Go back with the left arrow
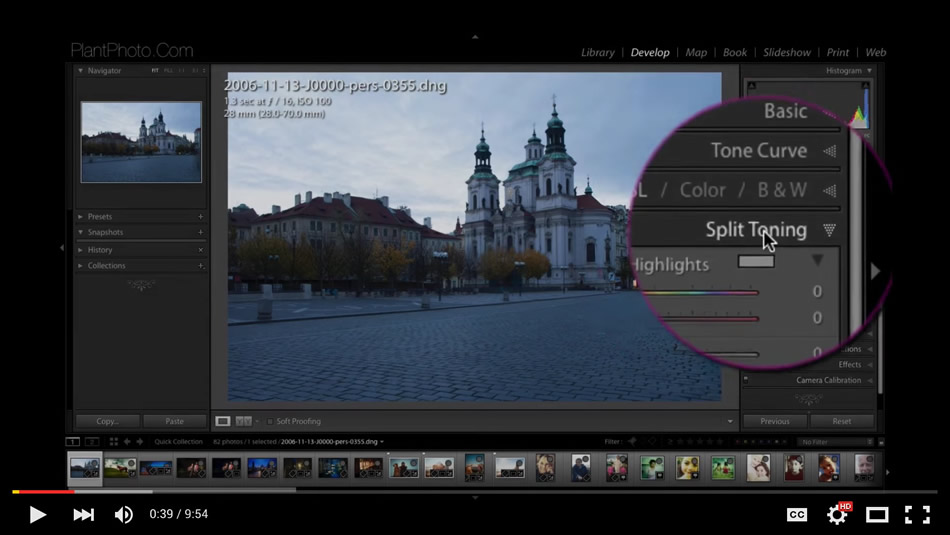The width and height of the screenshot is (950, 535). click(127, 442)
